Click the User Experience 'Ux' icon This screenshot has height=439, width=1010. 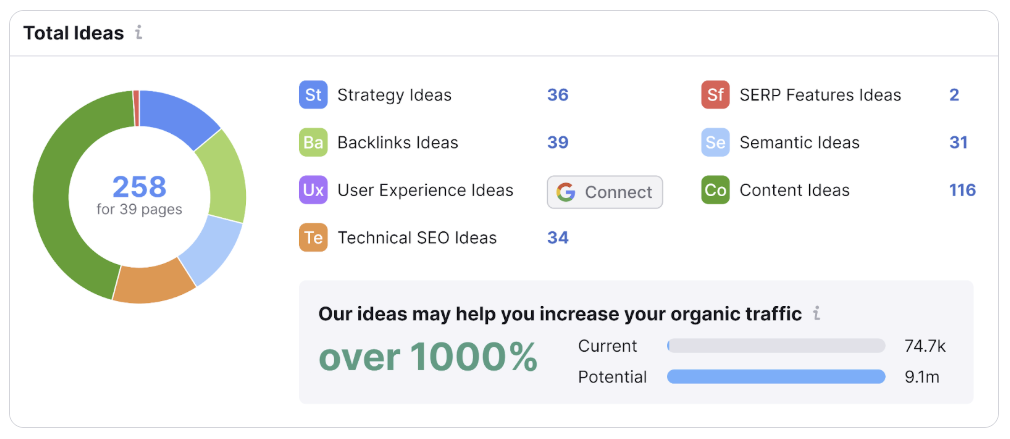(313, 190)
